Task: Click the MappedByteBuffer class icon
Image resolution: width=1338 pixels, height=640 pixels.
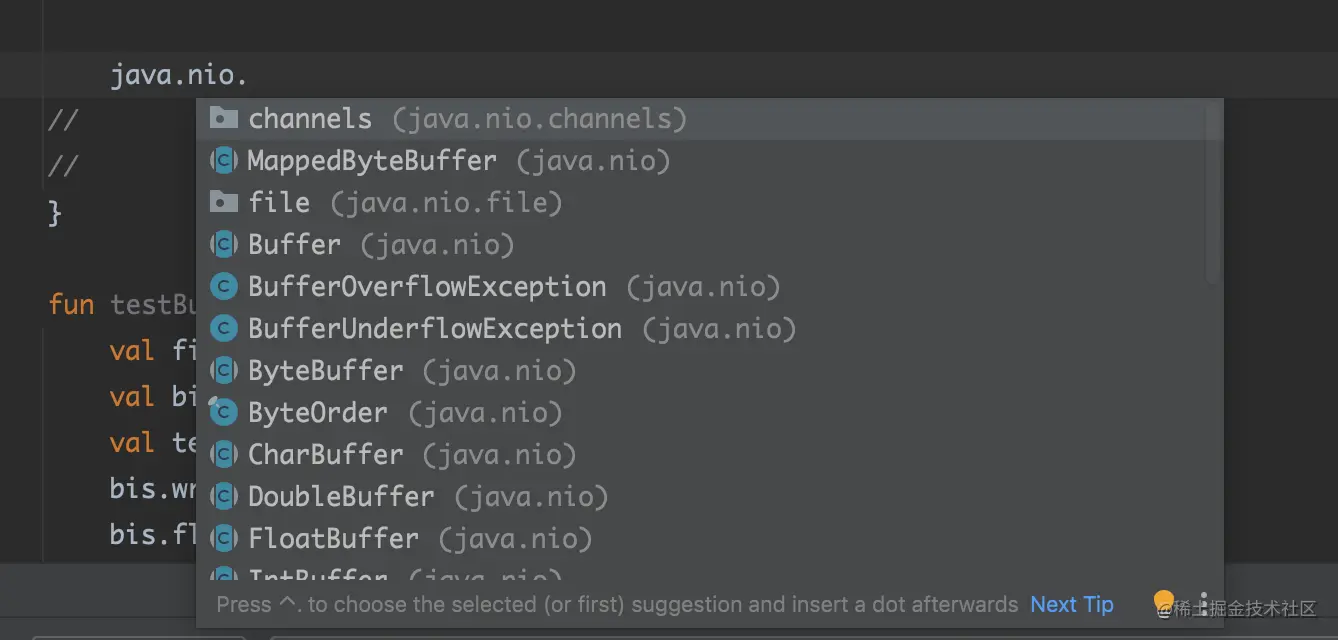Action: click(x=223, y=160)
